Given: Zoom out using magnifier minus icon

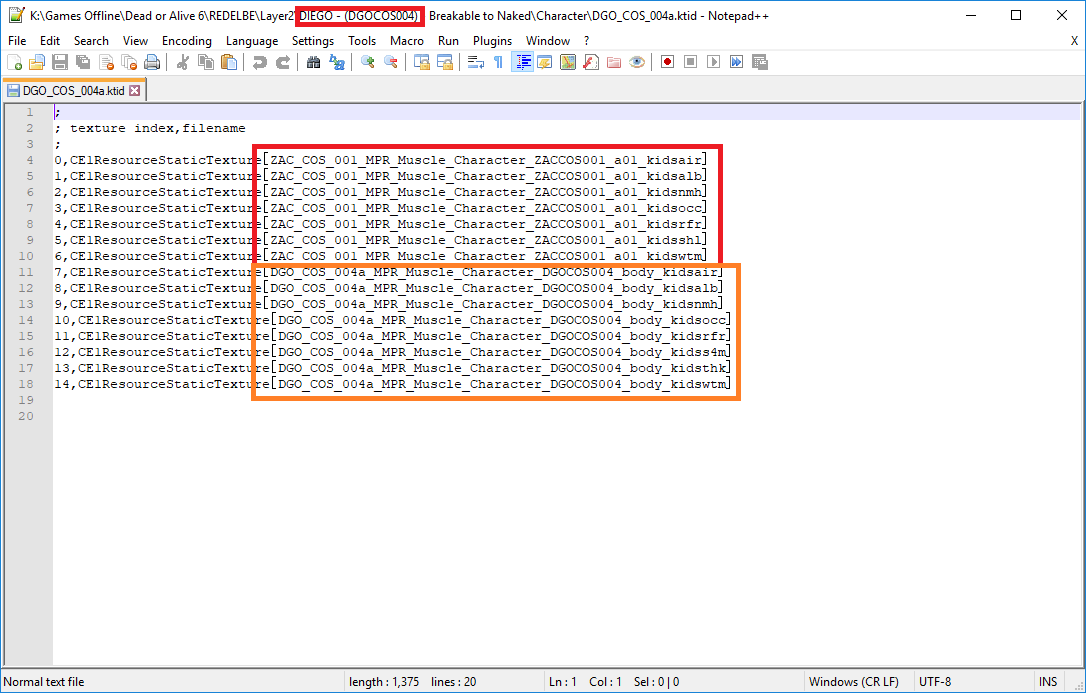Looking at the screenshot, I should 391,62.
